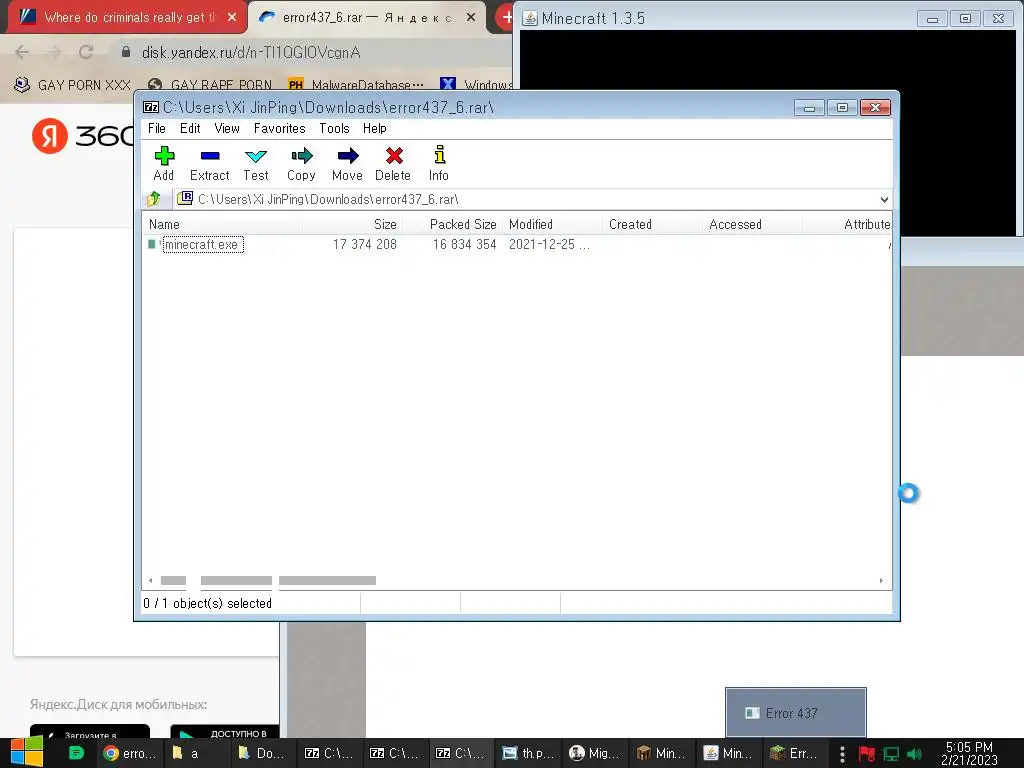Image resolution: width=1024 pixels, height=768 pixels.
Task: Open the folder 'a' taskbar button
Action: 195,753
